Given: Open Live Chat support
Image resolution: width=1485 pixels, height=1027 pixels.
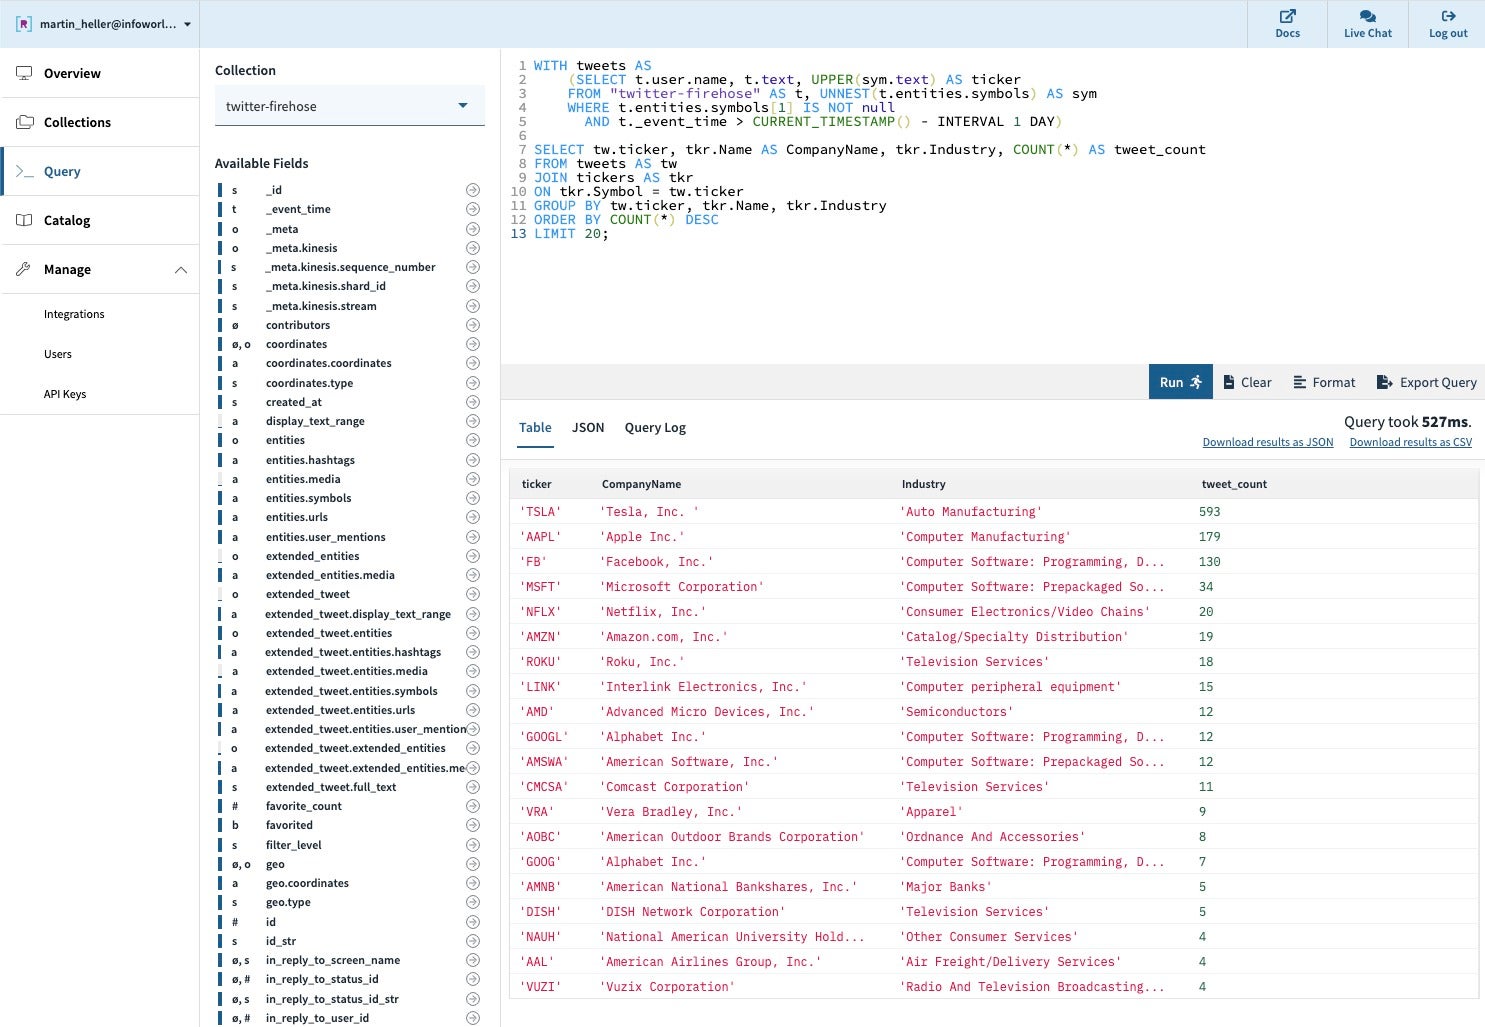Looking at the screenshot, I should pyautogui.click(x=1367, y=24).
